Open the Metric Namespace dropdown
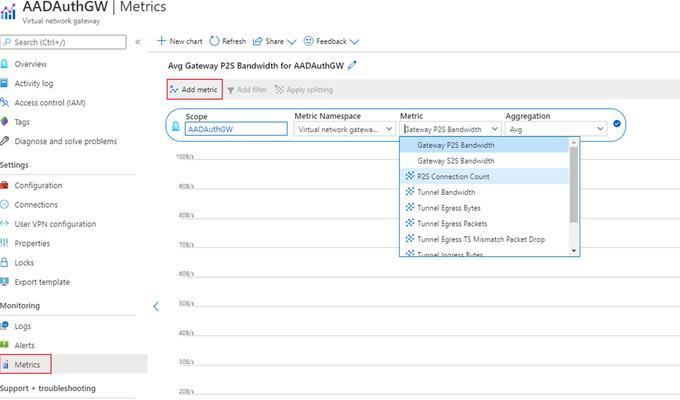This screenshot has width=680, height=400. 344,129
